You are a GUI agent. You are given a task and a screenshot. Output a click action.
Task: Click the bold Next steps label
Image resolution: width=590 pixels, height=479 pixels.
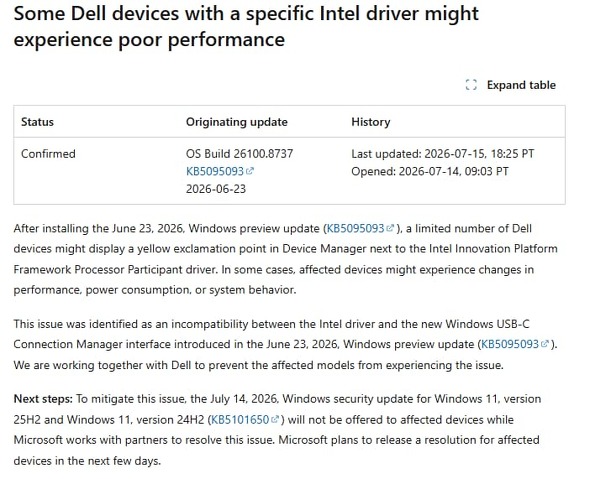coord(43,399)
